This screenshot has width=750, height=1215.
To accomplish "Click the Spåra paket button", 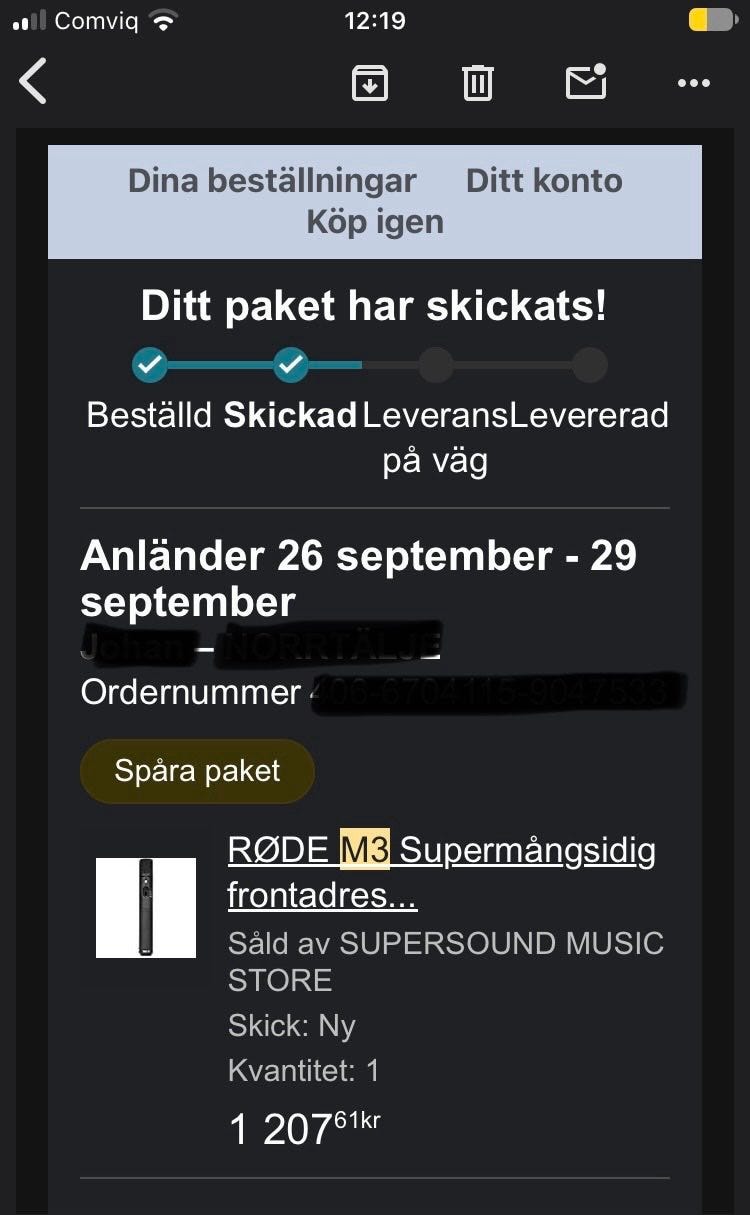I will point(198,771).
